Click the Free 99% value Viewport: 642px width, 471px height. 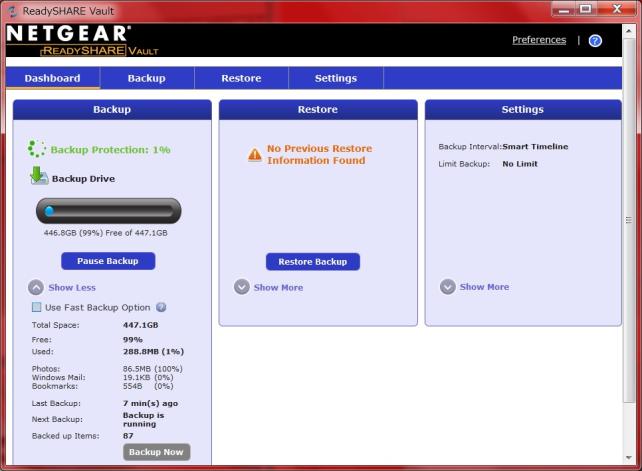(x=133, y=340)
